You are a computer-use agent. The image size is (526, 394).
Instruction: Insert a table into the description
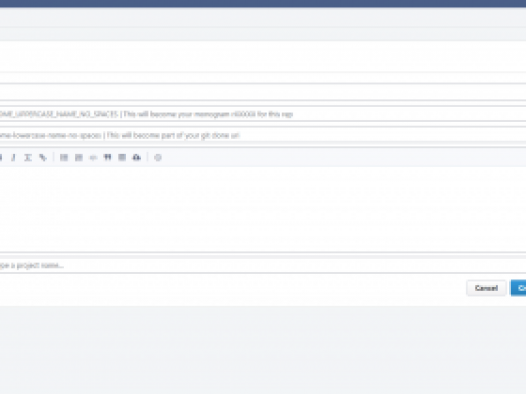click(122, 157)
